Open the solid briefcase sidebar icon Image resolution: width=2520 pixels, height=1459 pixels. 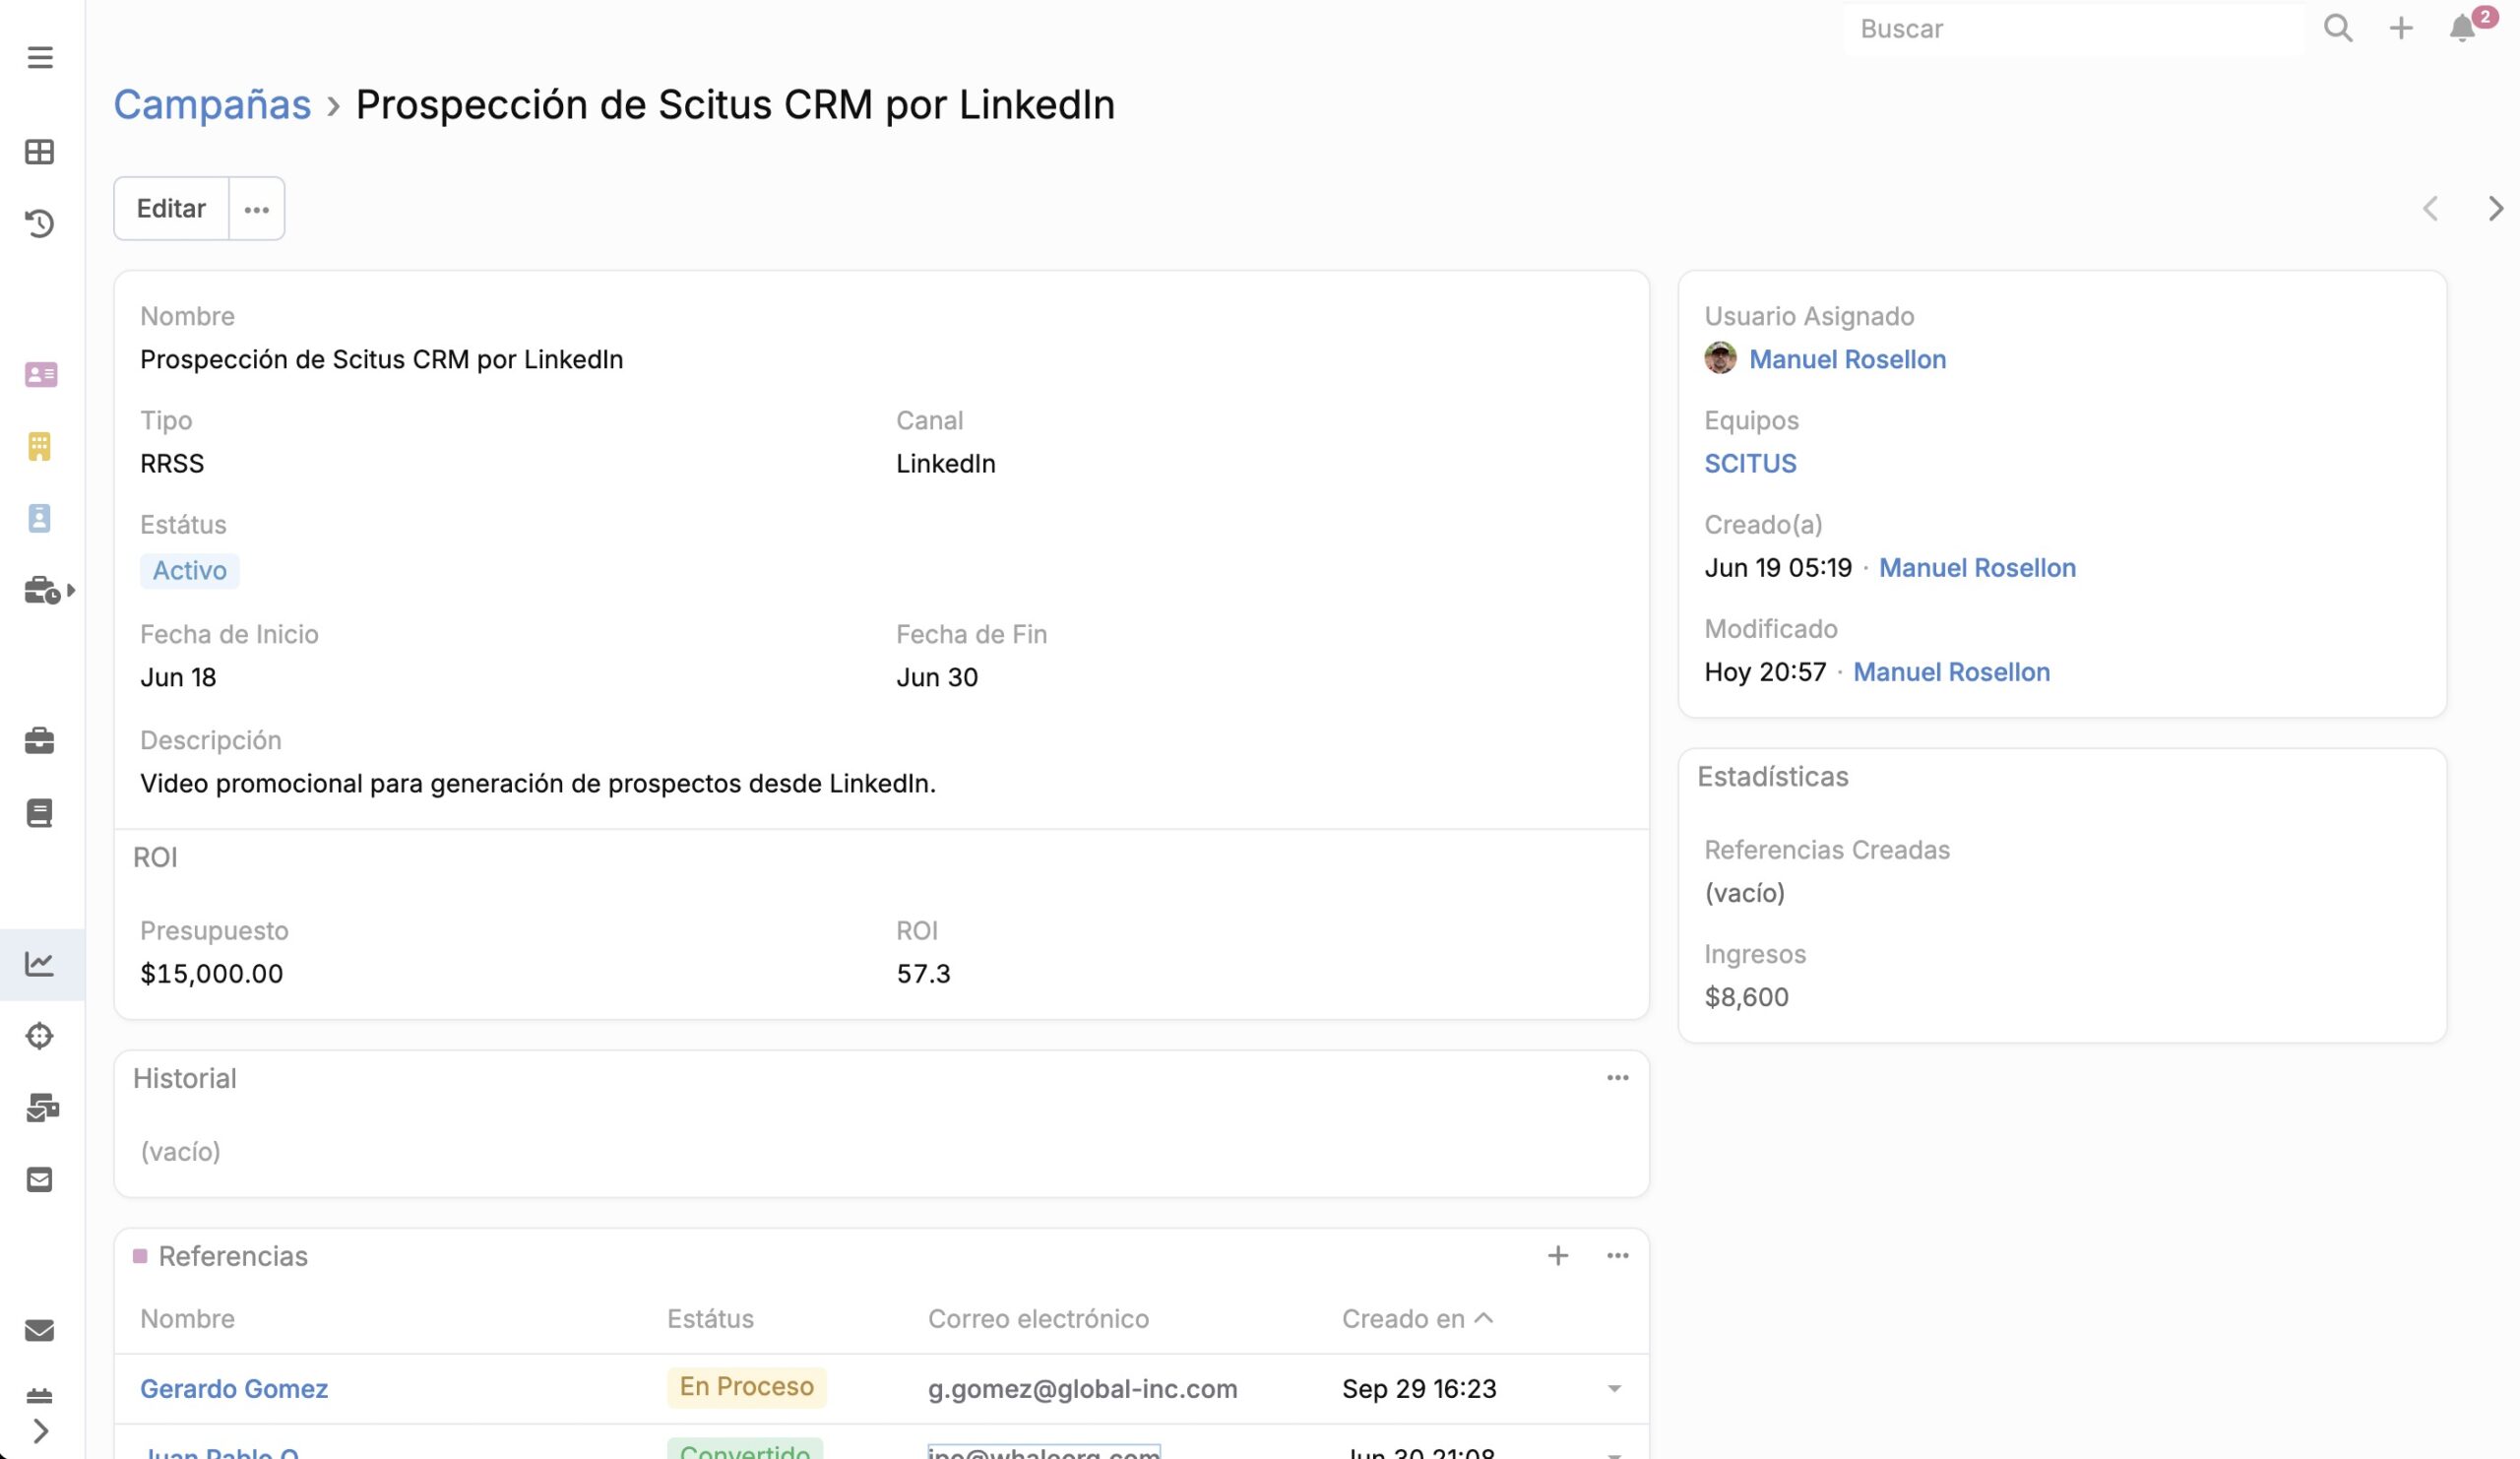(40, 740)
